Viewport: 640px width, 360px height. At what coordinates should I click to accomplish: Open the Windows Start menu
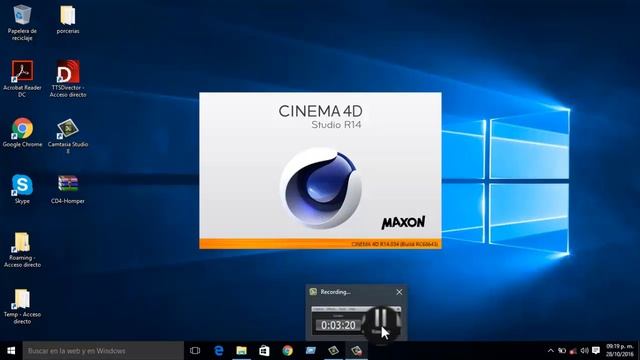coord(11,351)
